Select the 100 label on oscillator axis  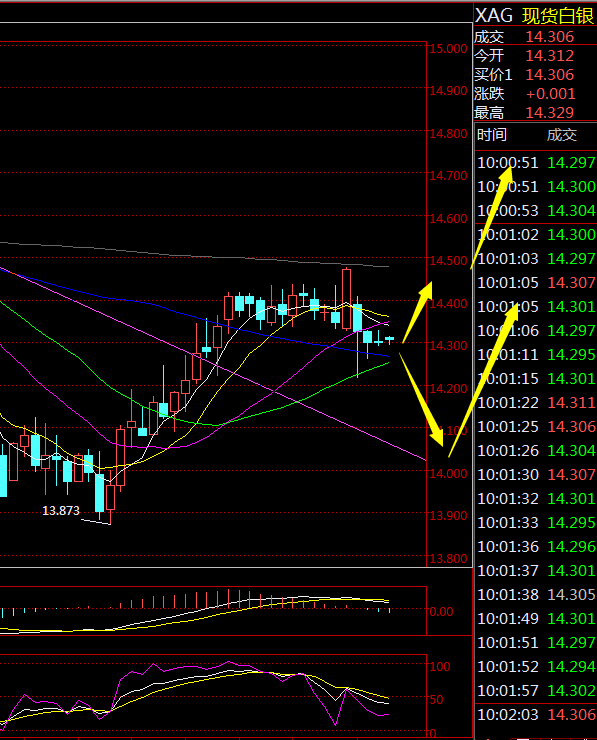[x=440, y=667]
